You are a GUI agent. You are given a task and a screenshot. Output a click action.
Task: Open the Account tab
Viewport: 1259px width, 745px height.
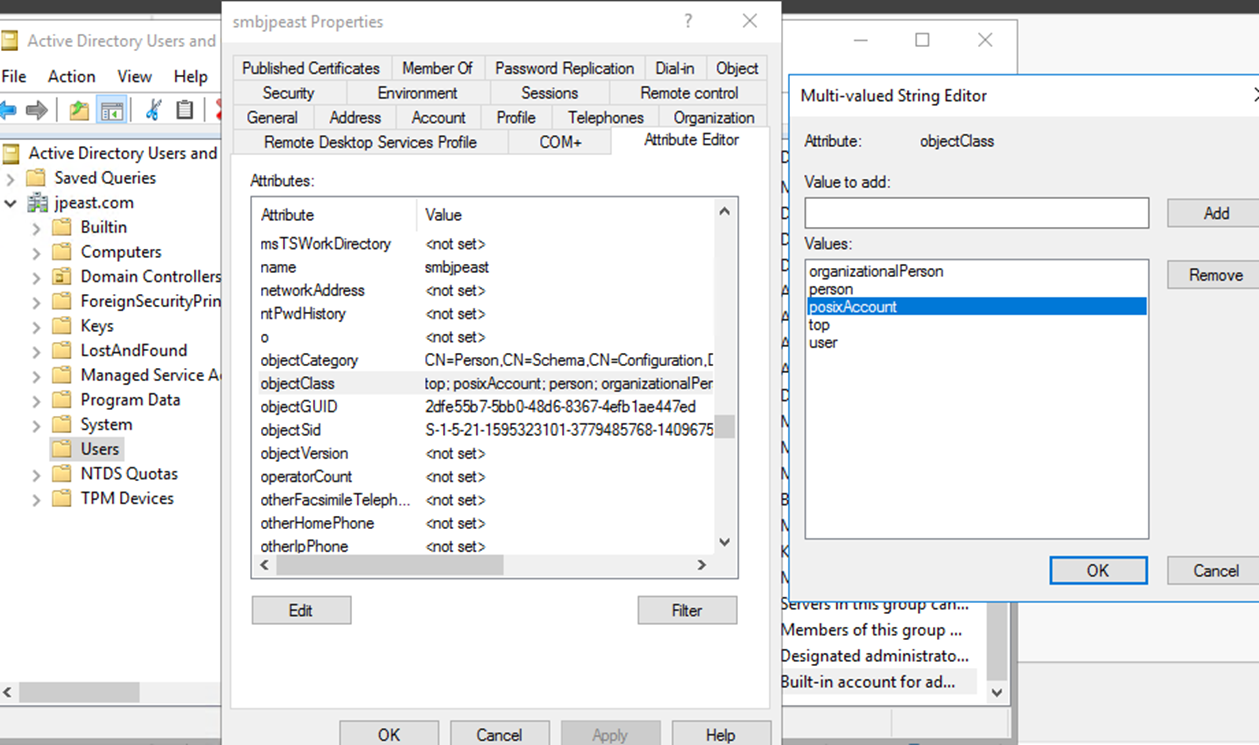438,117
